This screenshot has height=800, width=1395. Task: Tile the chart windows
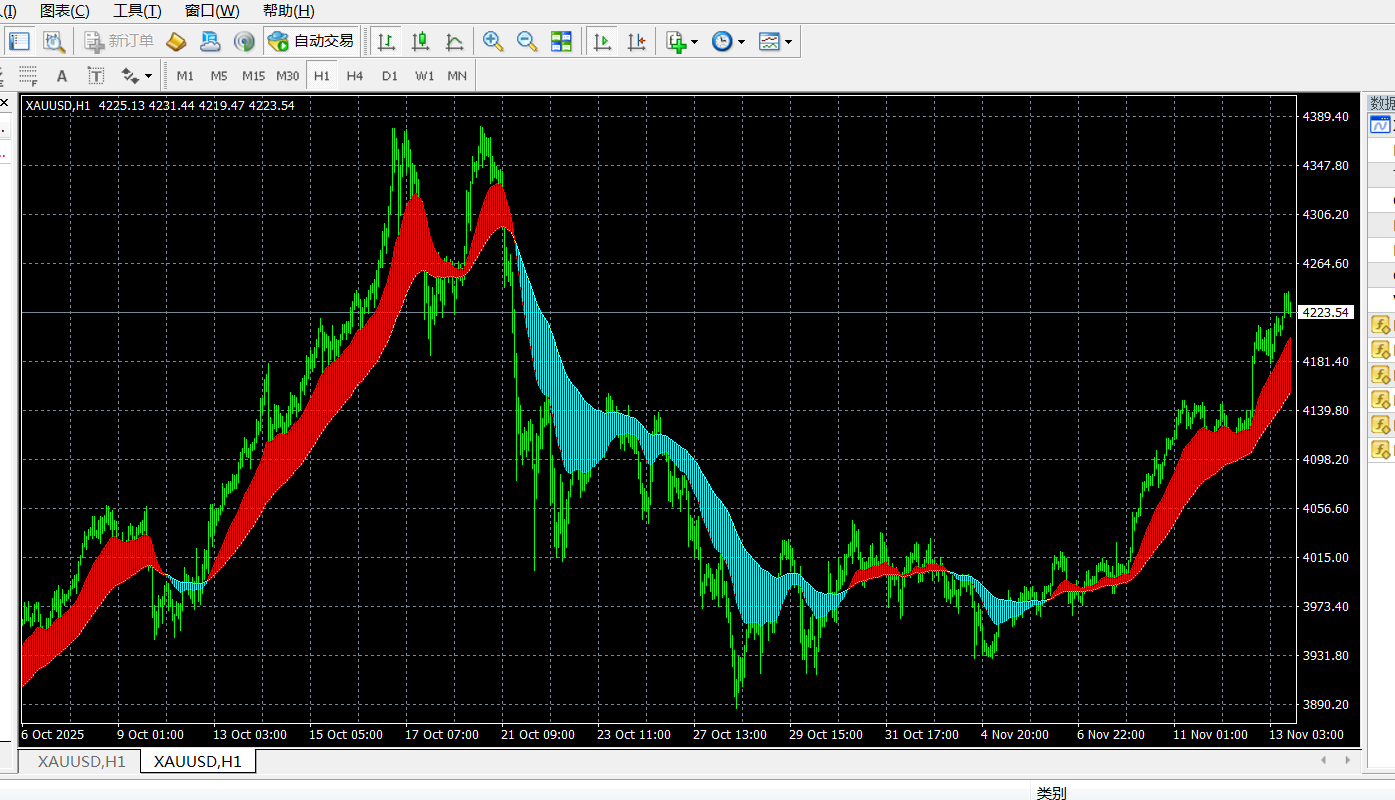pyautogui.click(x=561, y=41)
